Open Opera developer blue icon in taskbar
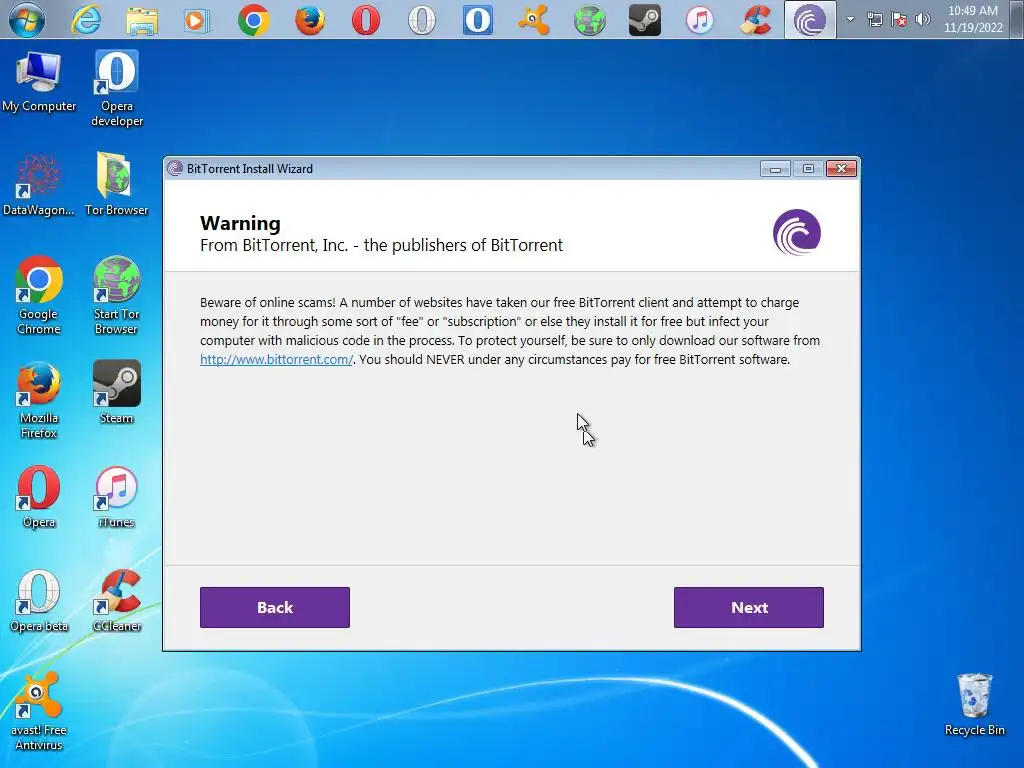Screen dimensions: 1024x768 (477, 20)
